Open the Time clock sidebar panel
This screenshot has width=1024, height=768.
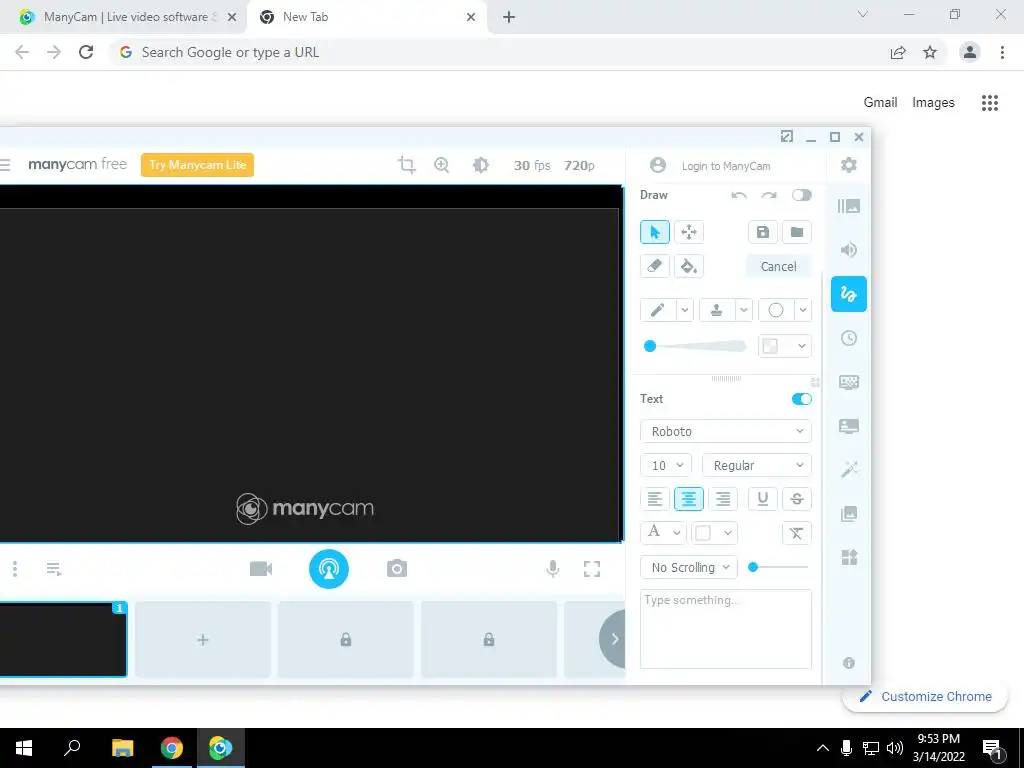coord(848,338)
